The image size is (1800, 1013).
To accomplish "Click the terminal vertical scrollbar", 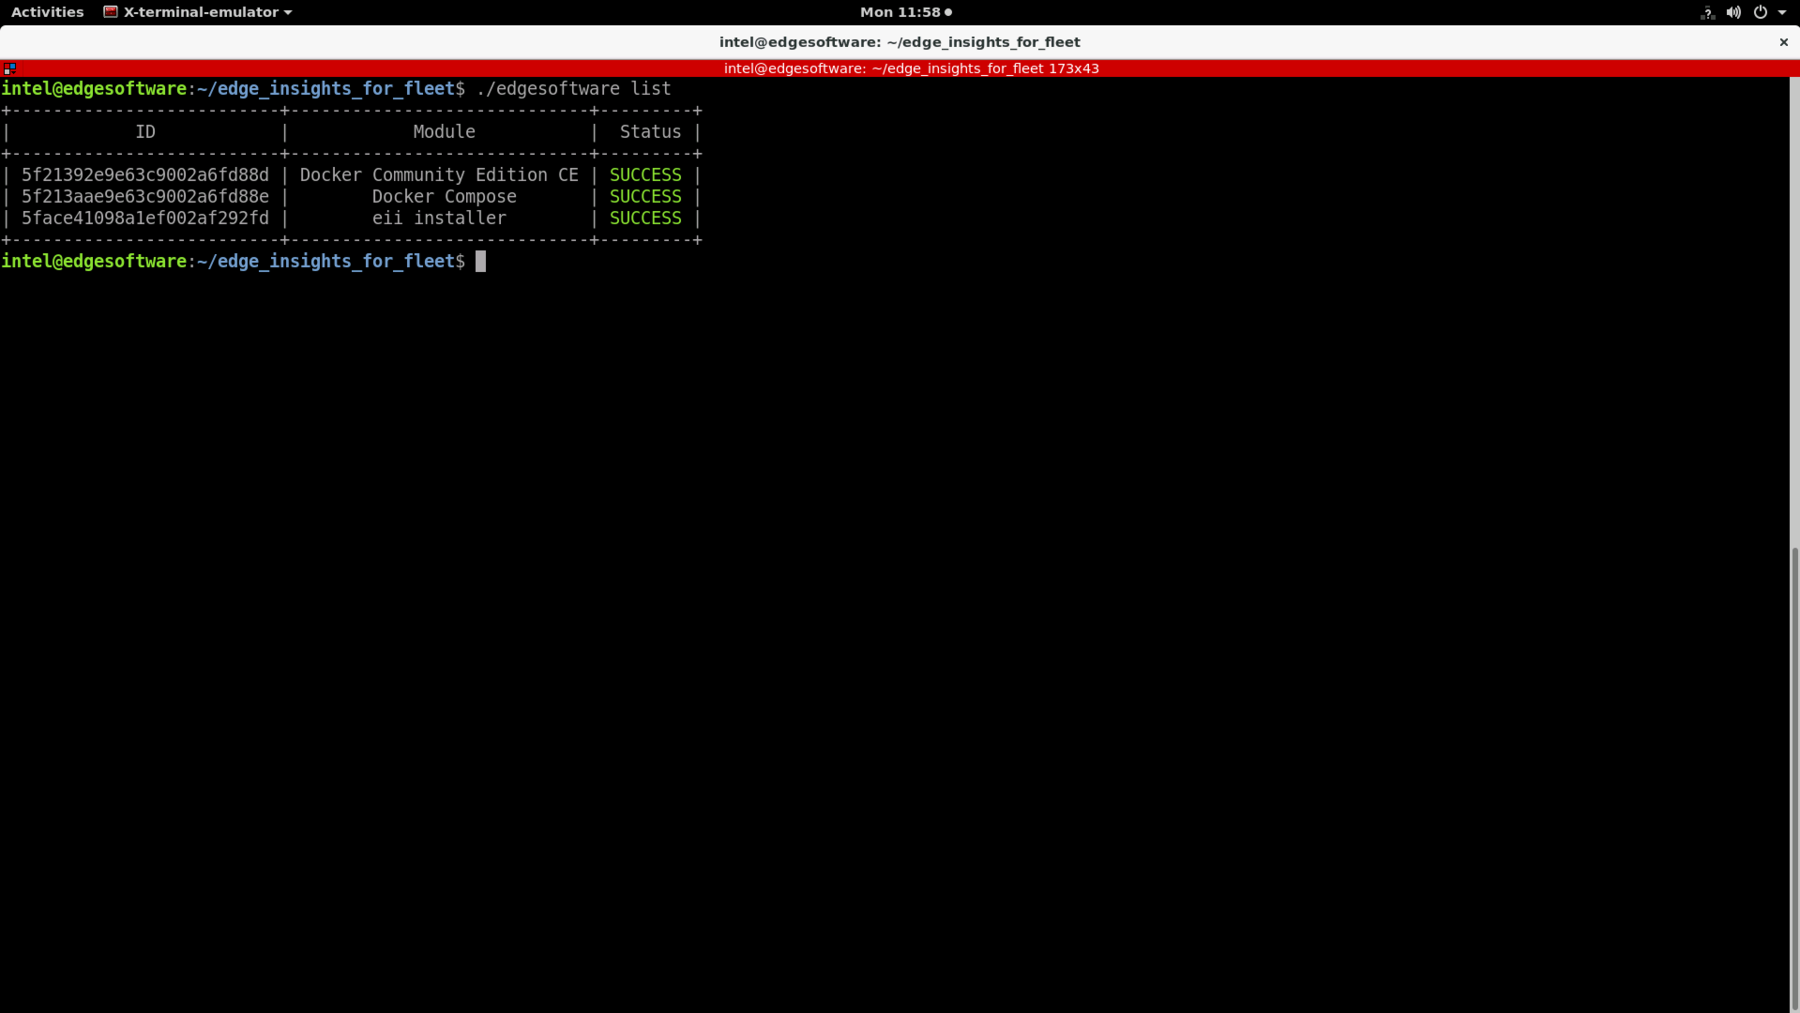I will tap(1794, 779).
